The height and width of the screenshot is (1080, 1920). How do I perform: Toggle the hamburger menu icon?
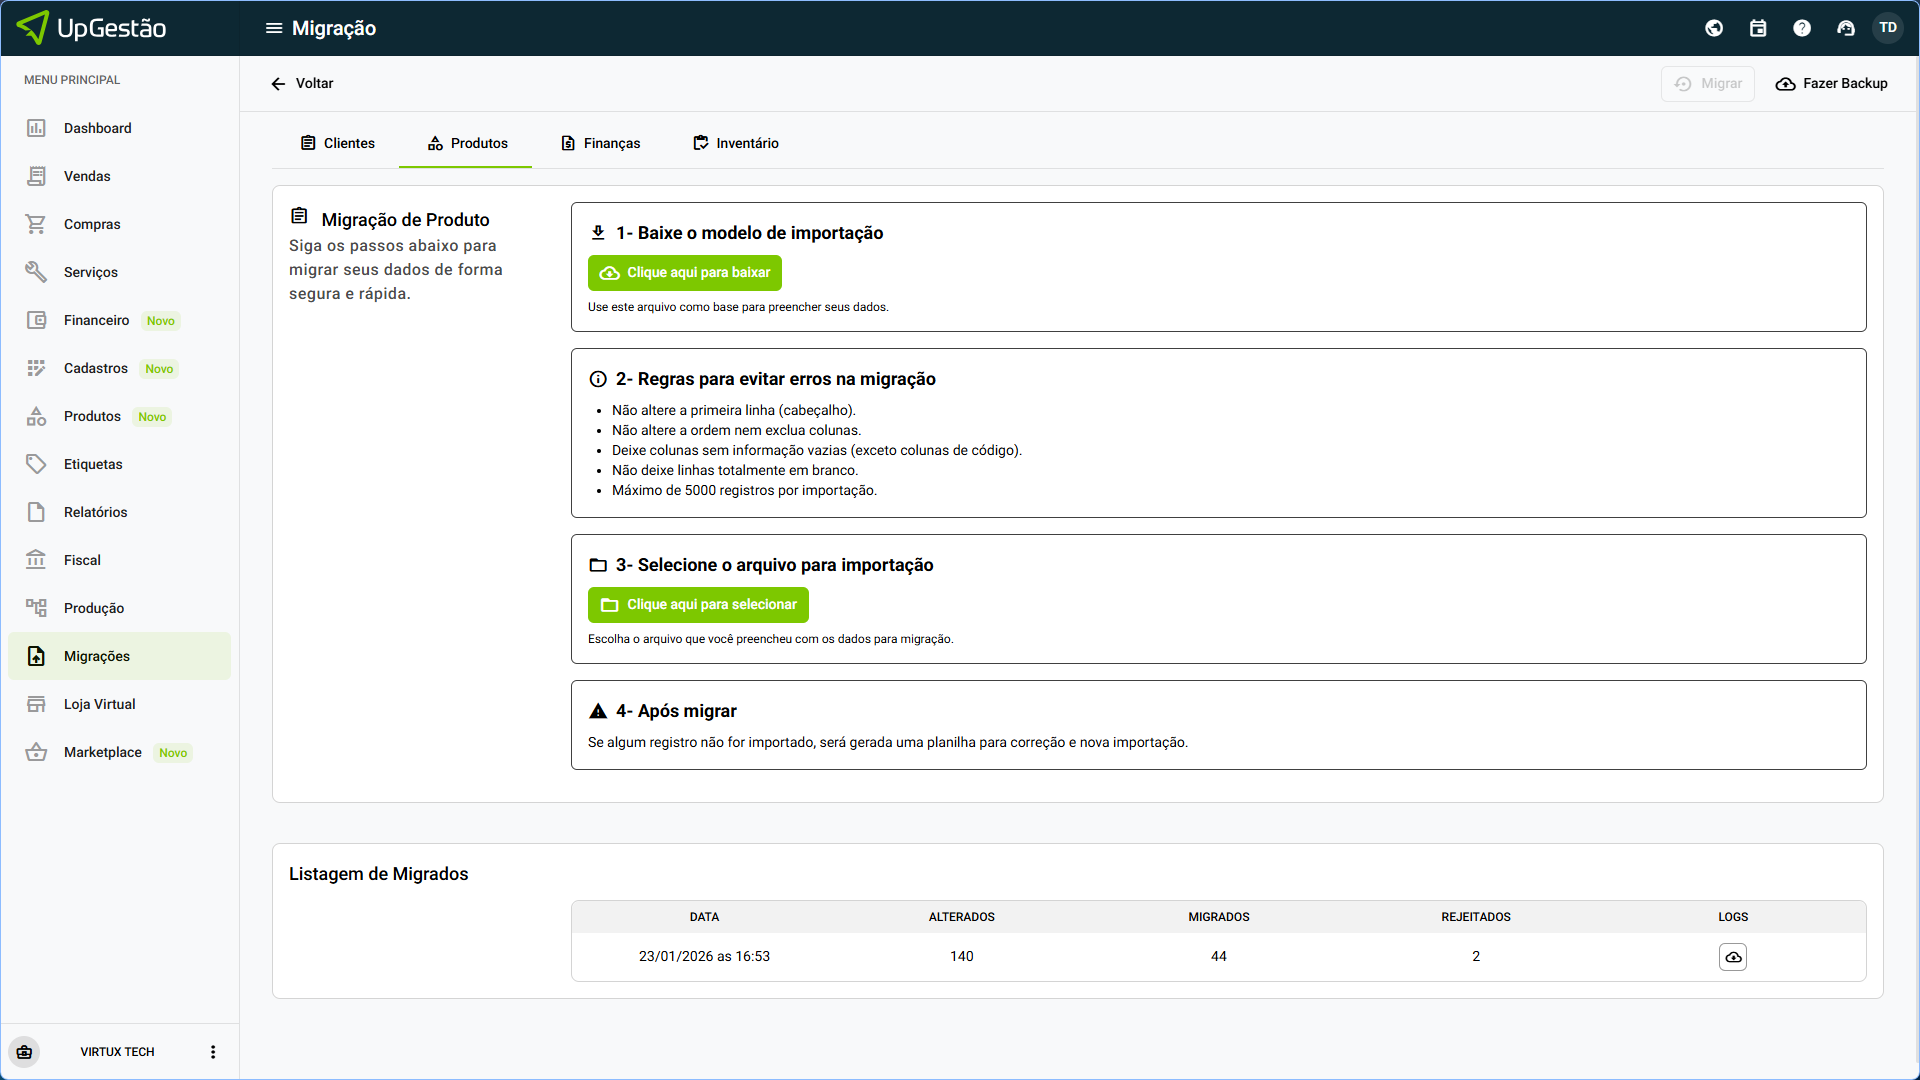pyautogui.click(x=273, y=28)
